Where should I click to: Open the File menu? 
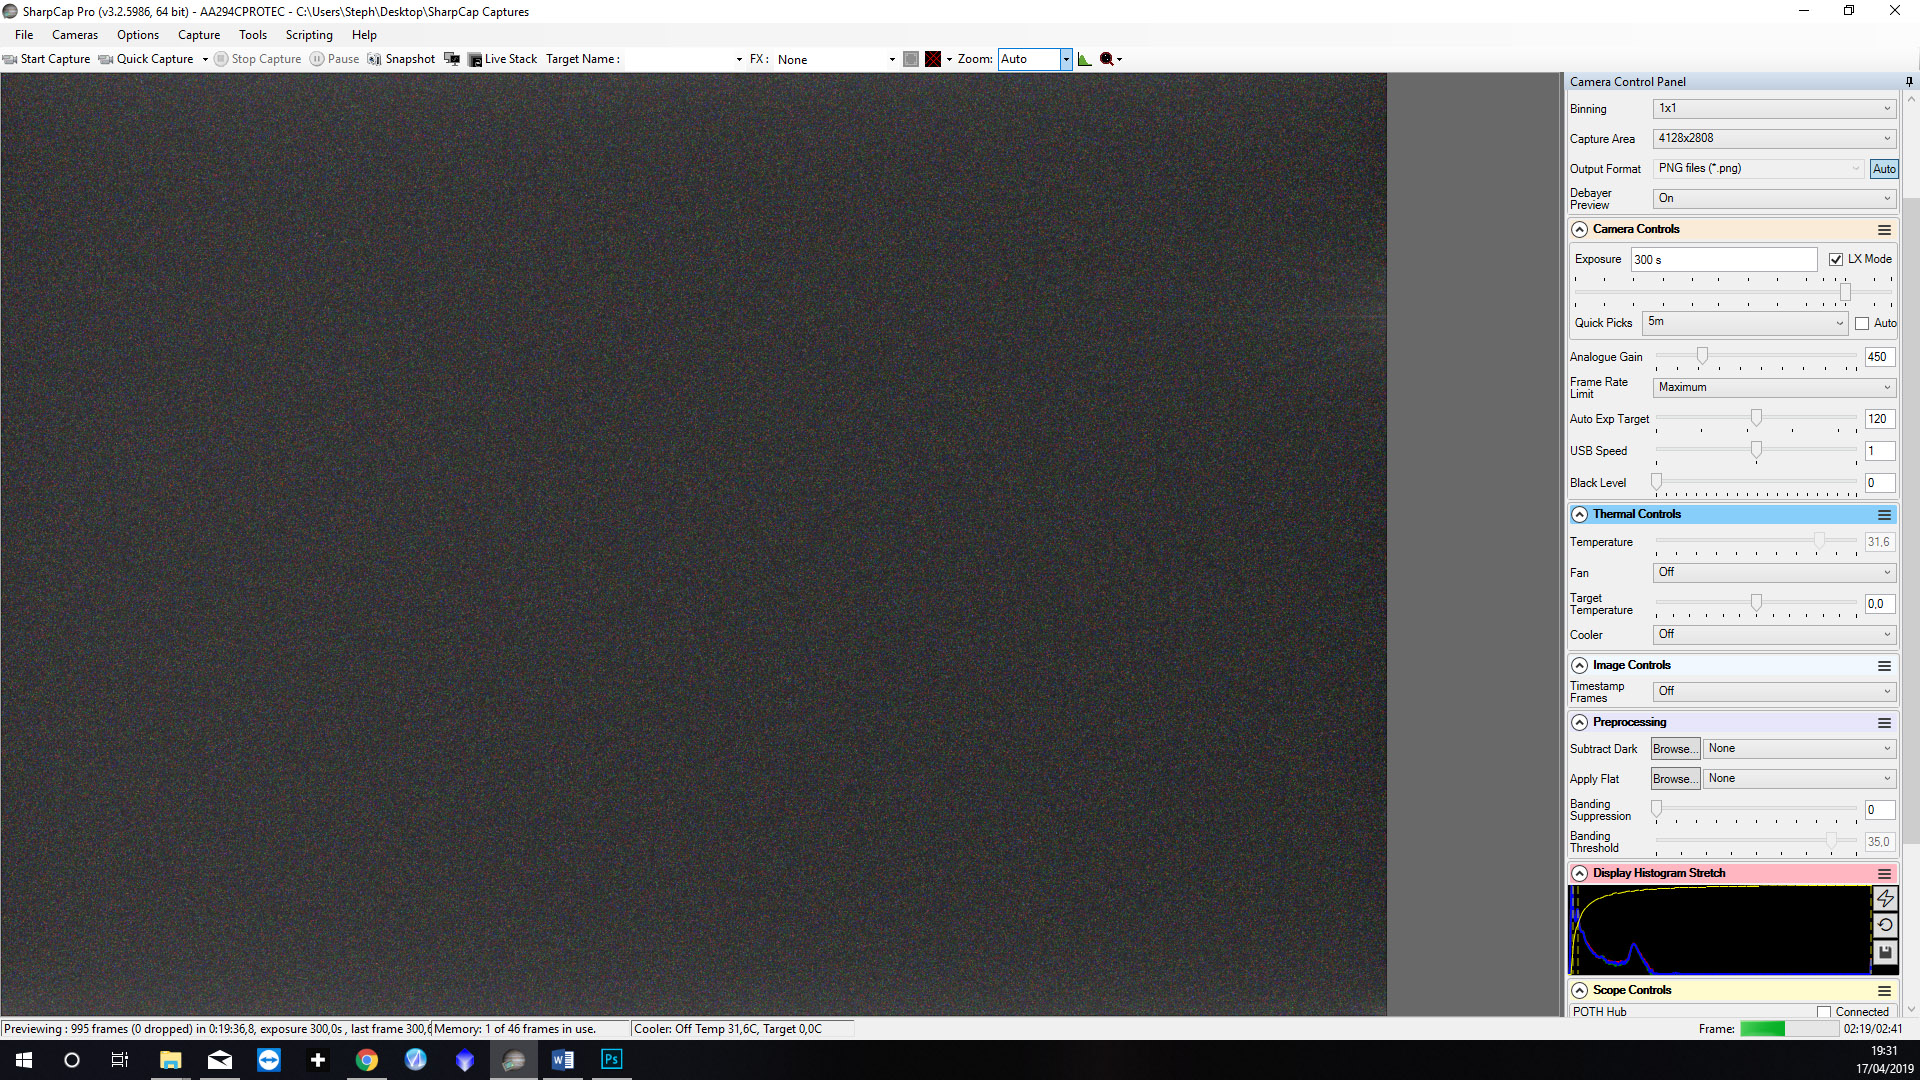pyautogui.click(x=24, y=35)
